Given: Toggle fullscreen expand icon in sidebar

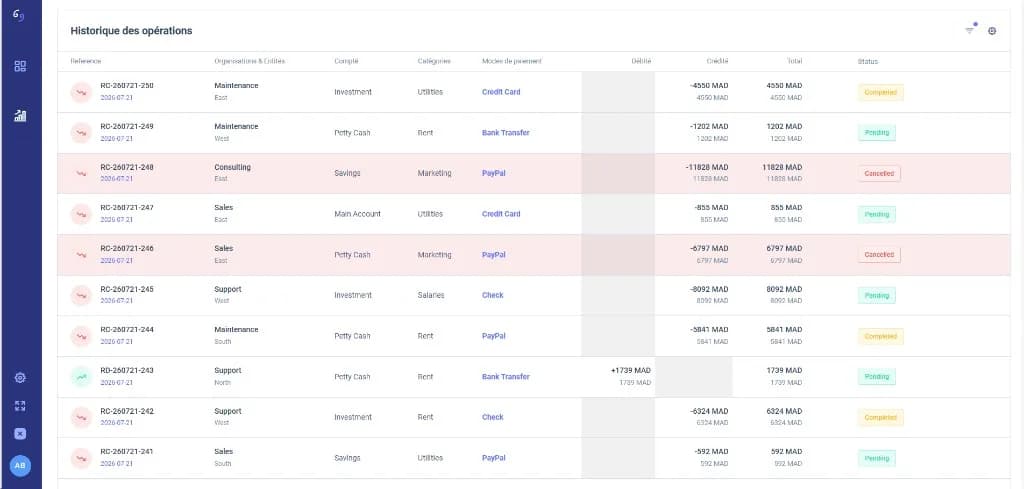Looking at the screenshot, I should tap(20, 406).
